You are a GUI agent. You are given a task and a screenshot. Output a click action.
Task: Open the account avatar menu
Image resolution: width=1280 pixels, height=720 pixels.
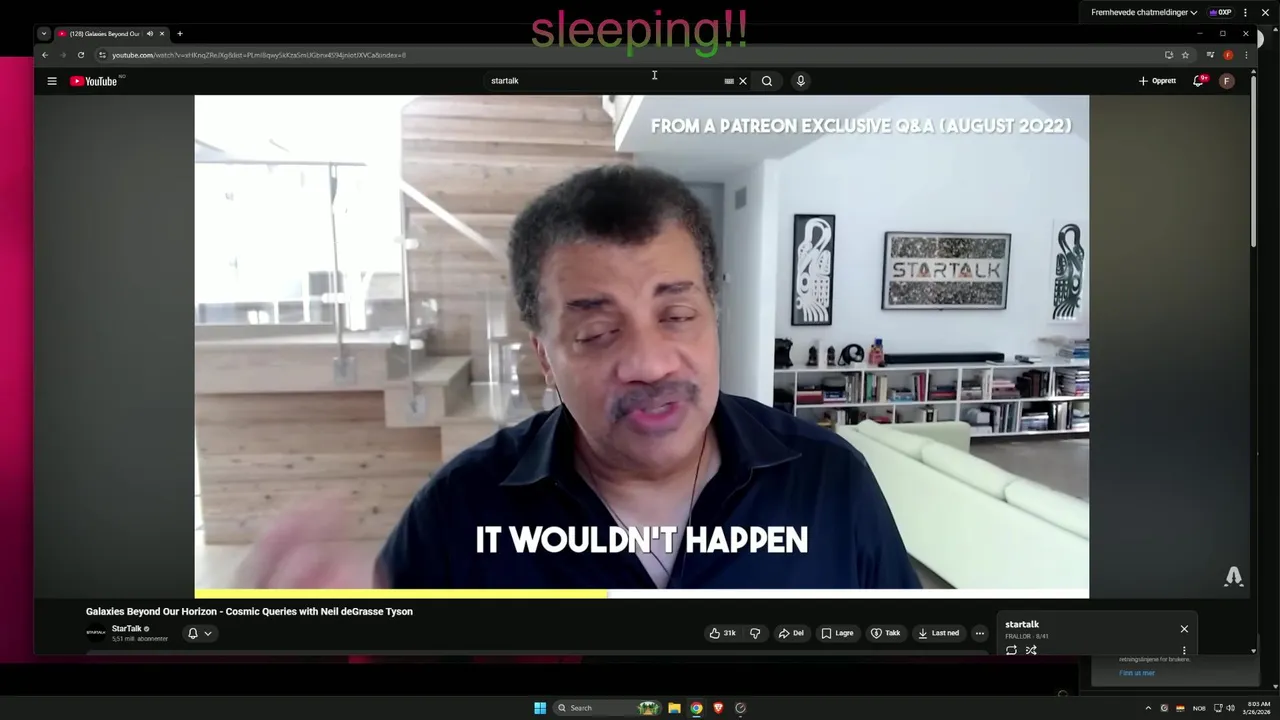point(1227,81)
